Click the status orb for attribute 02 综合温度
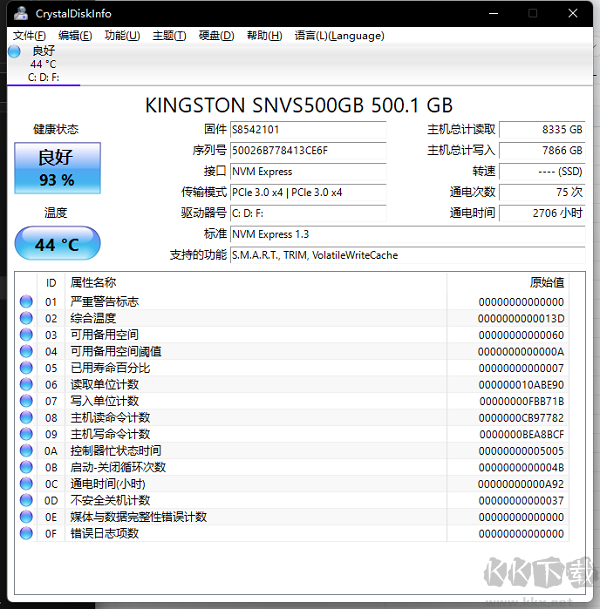 coord(26,318)
